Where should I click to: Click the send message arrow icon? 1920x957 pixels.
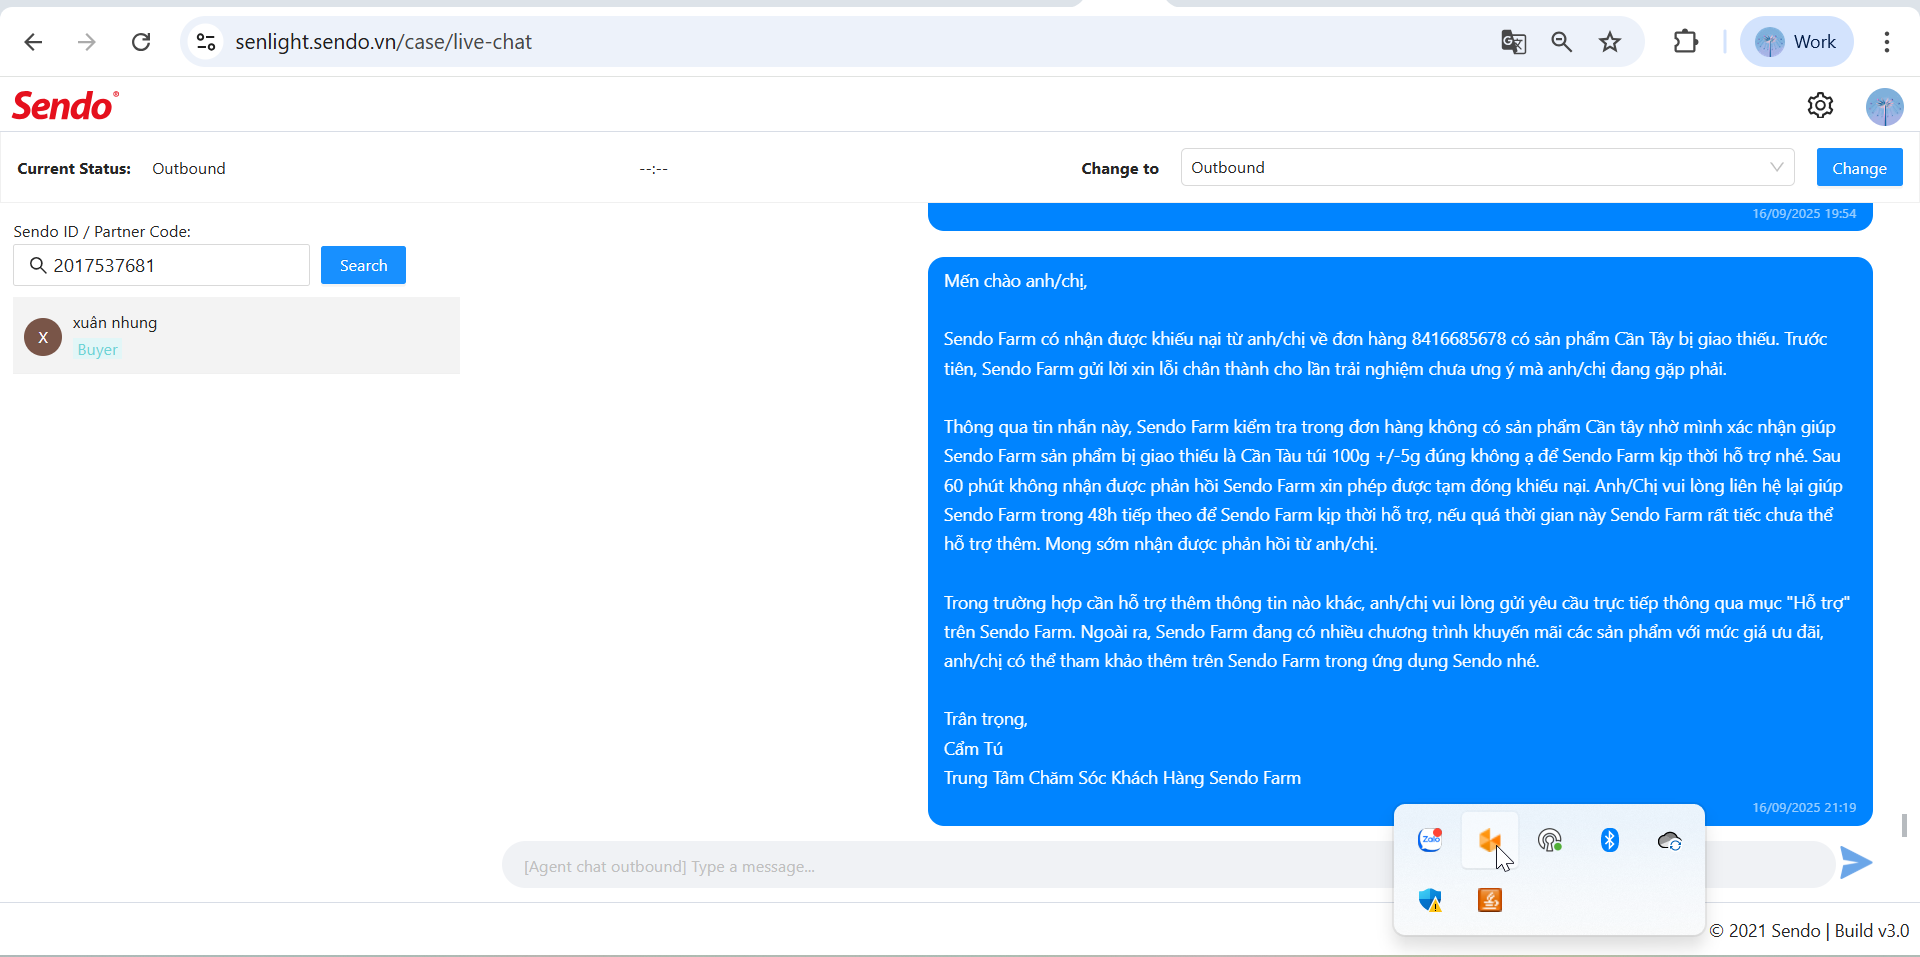pos(1856,863)
